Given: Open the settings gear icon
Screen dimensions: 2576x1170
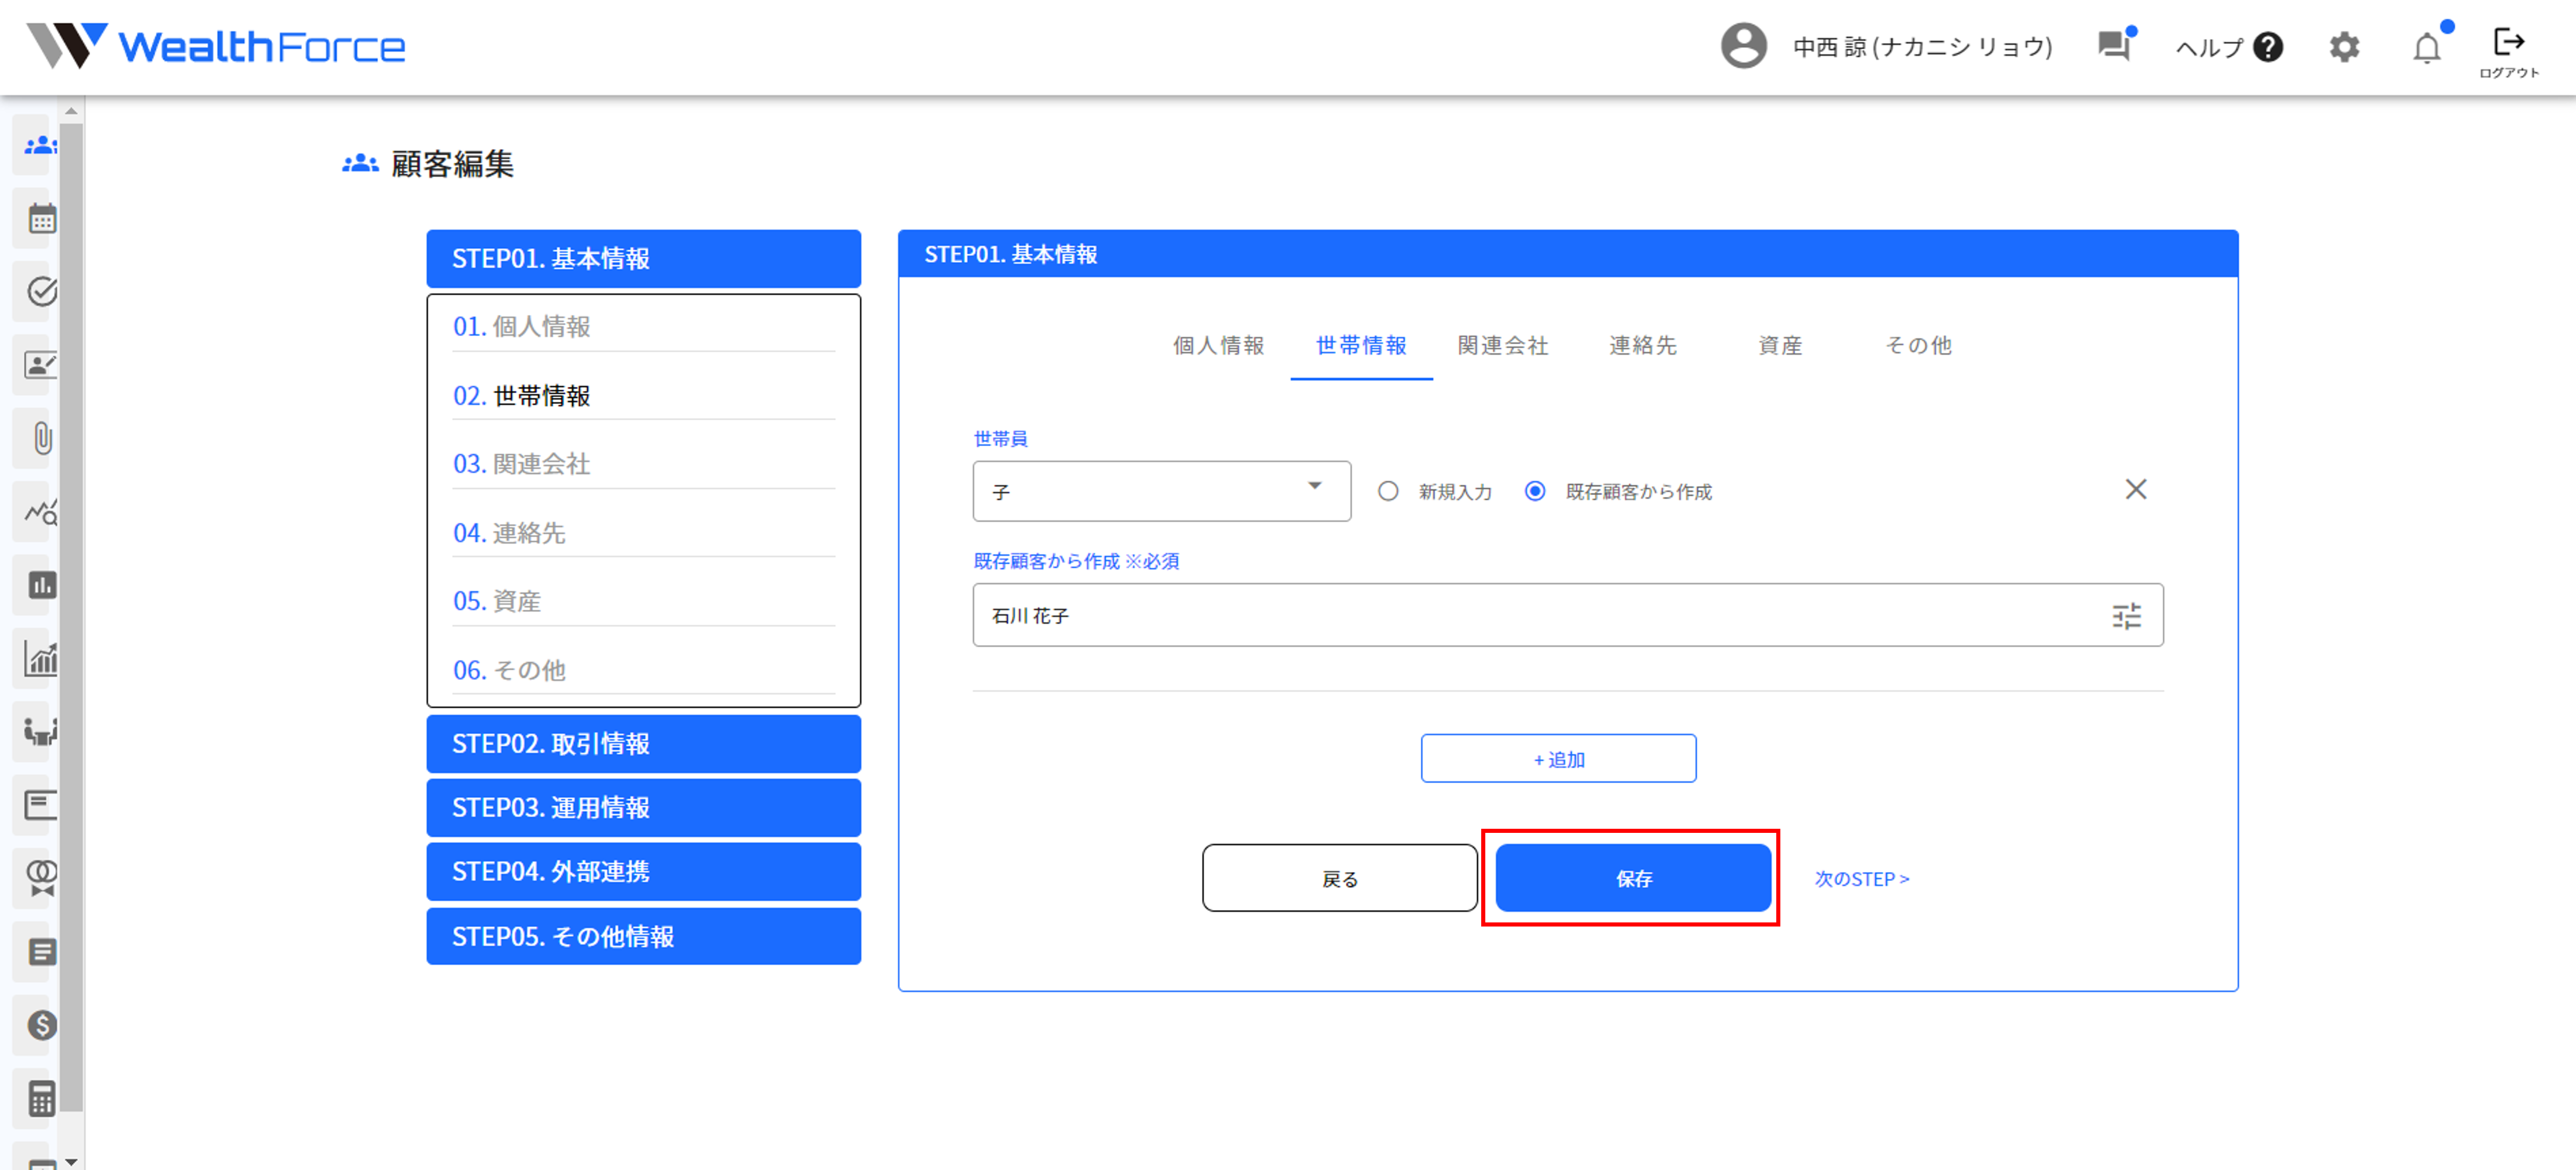Looking at the screenshot, I should tap(2344, 47).
